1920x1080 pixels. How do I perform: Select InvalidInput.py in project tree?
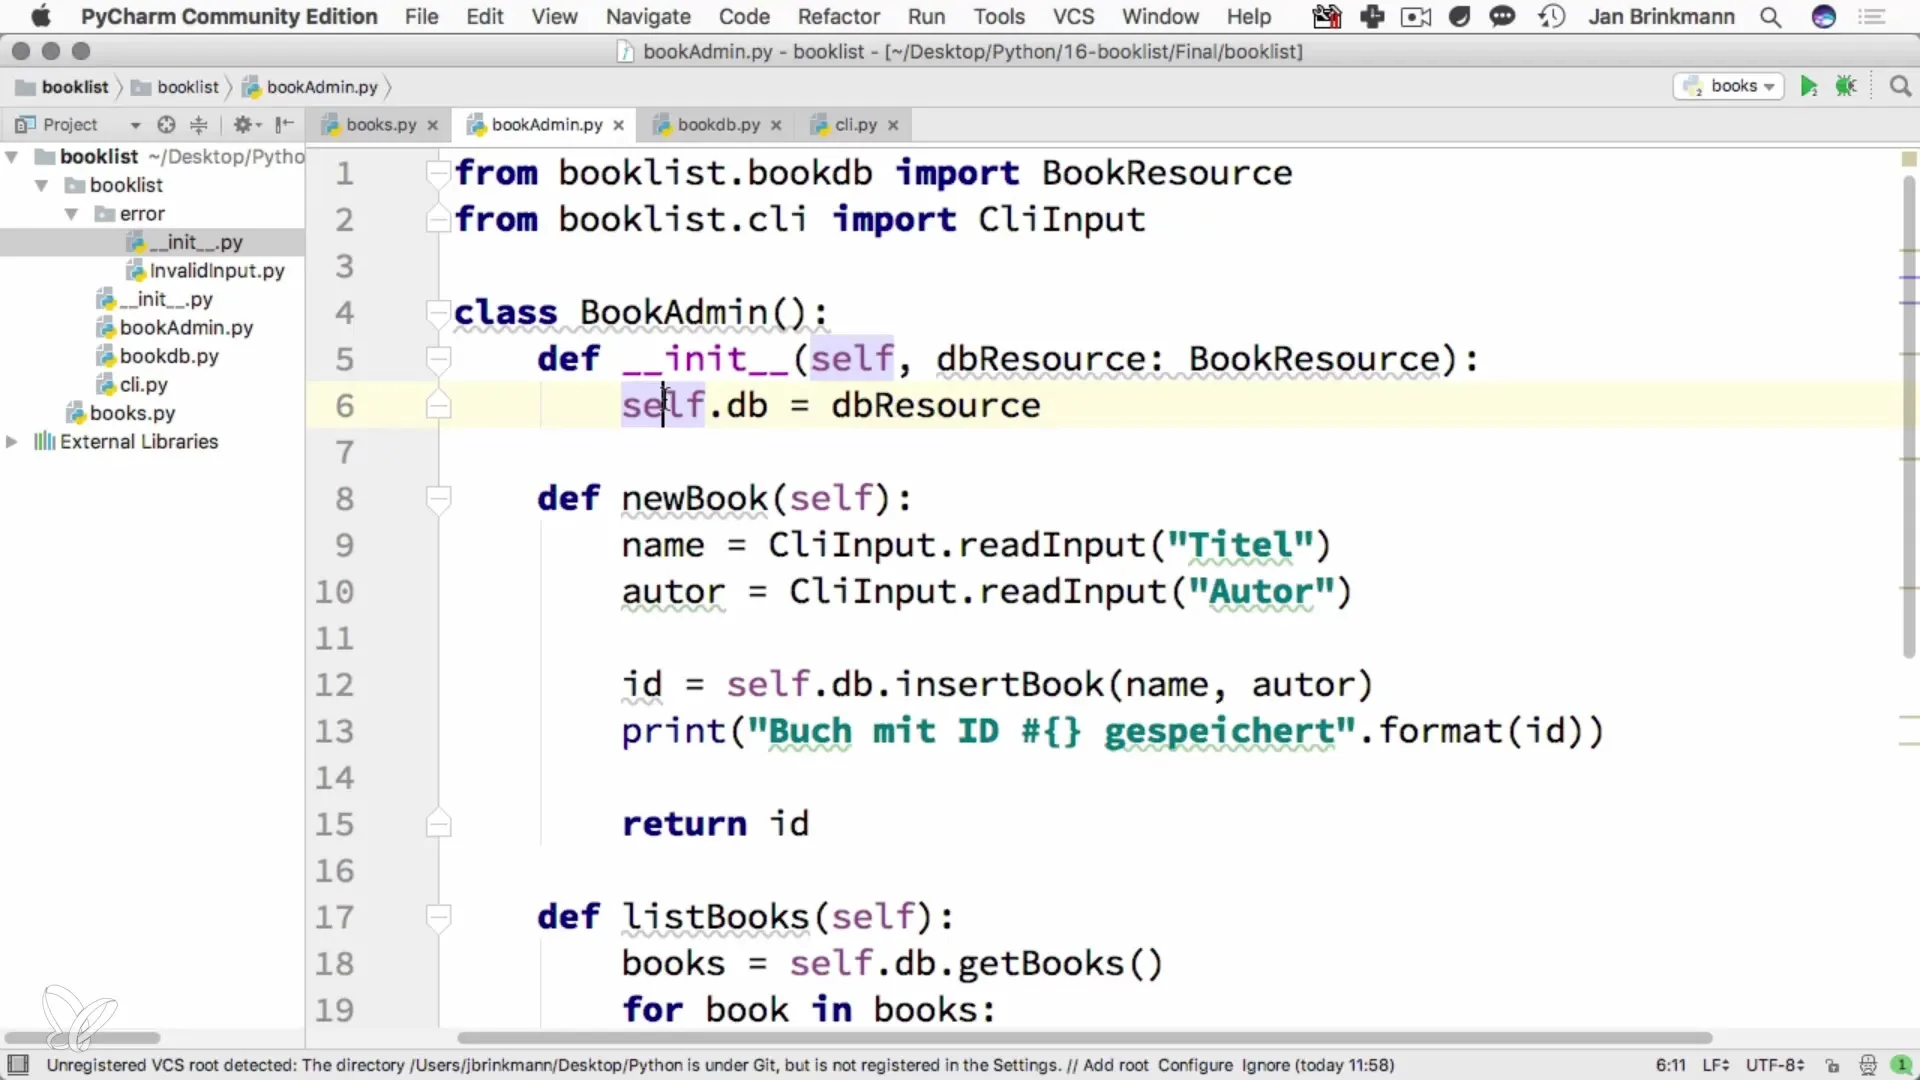[216, 271]
